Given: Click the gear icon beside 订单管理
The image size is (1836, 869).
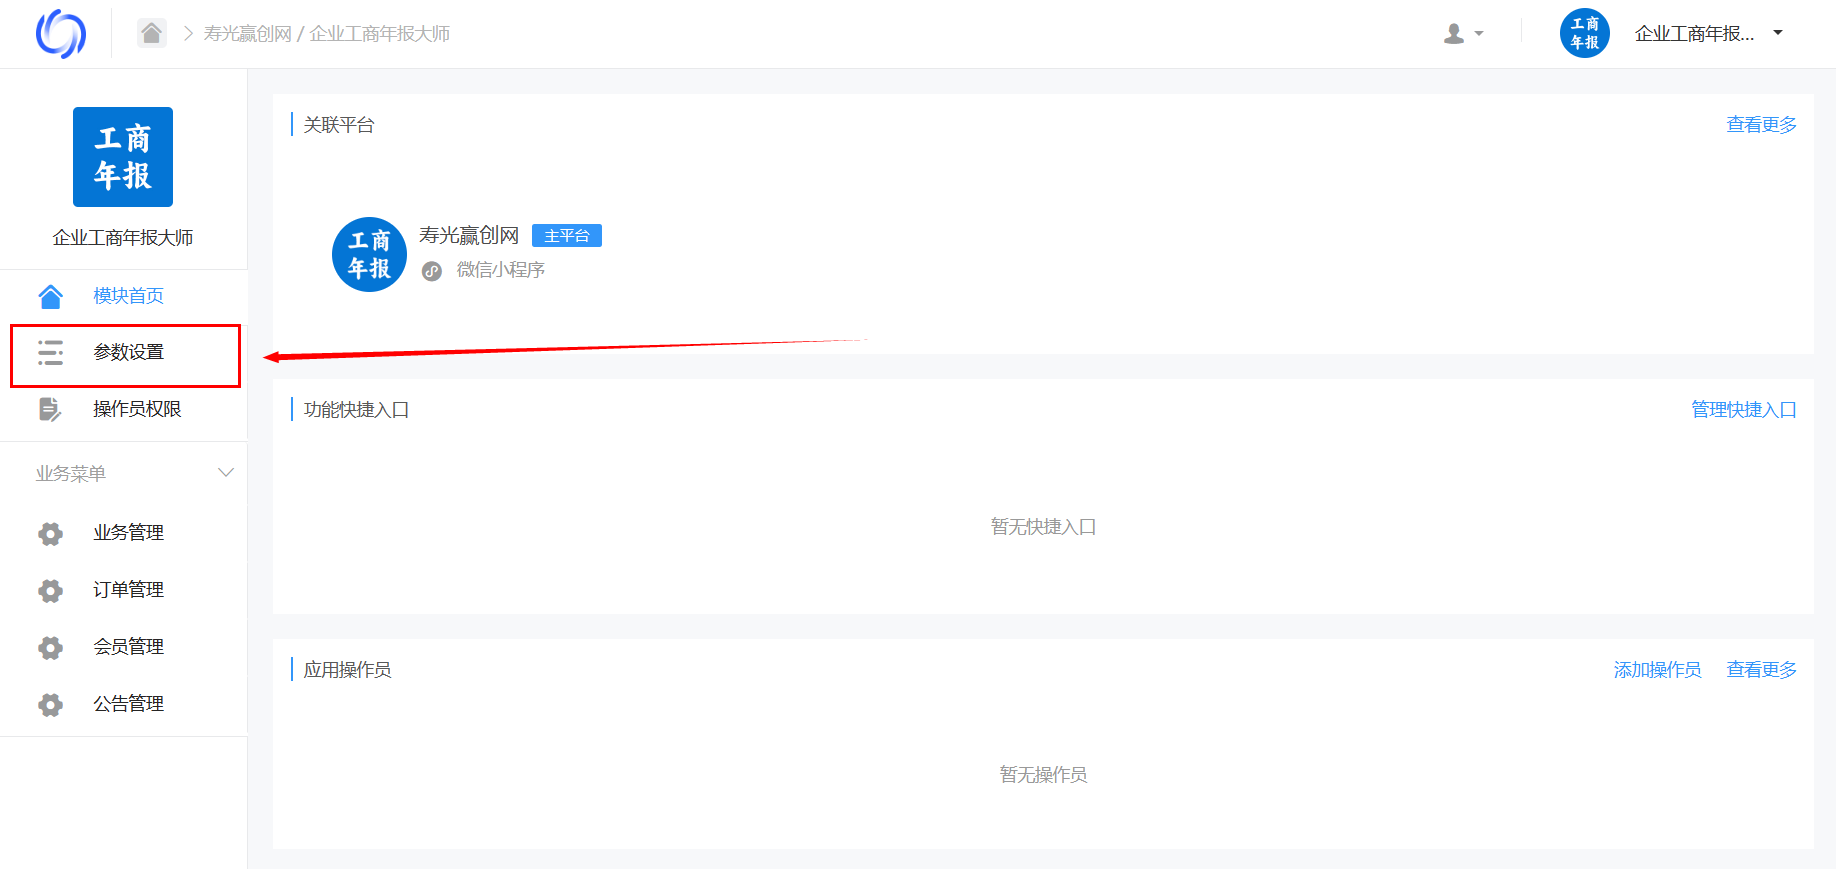Looking at the screenshot, I should tap(50, 590).
